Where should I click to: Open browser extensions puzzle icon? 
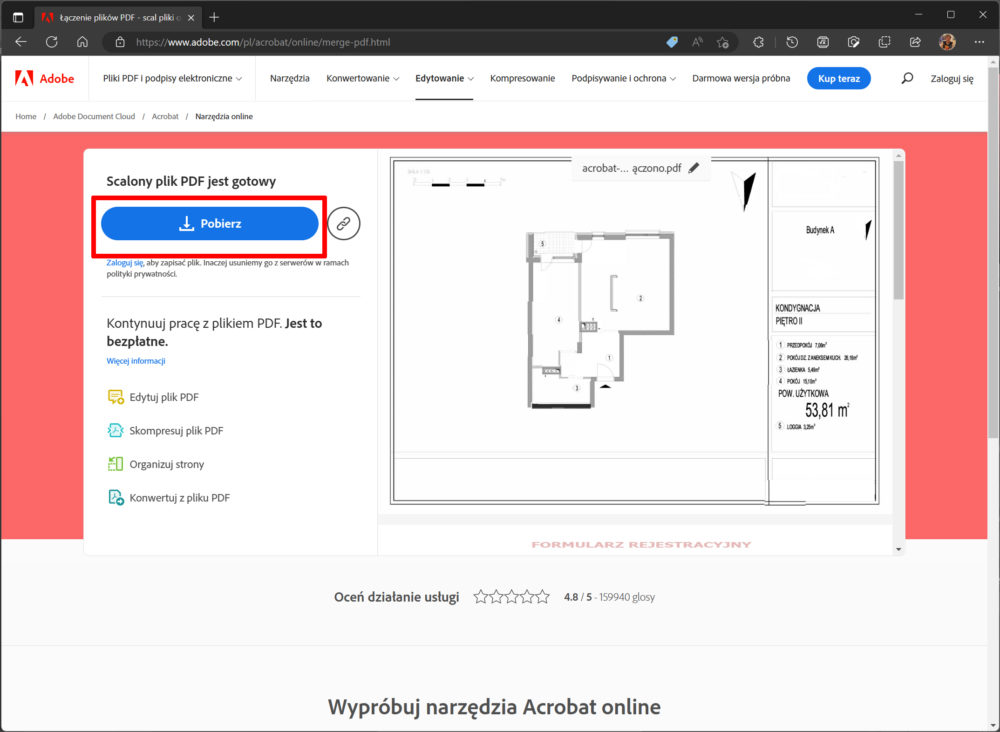click(758, 42)
